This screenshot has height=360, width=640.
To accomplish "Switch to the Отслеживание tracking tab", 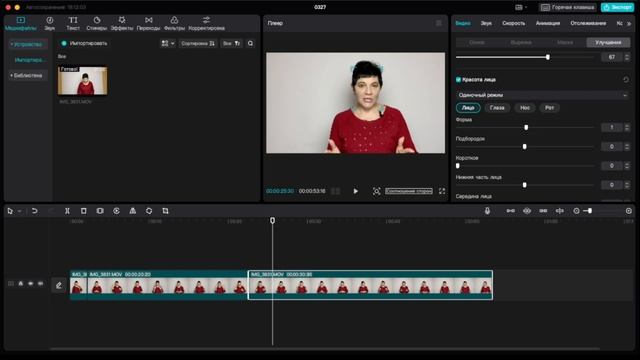I will point(588,23).
